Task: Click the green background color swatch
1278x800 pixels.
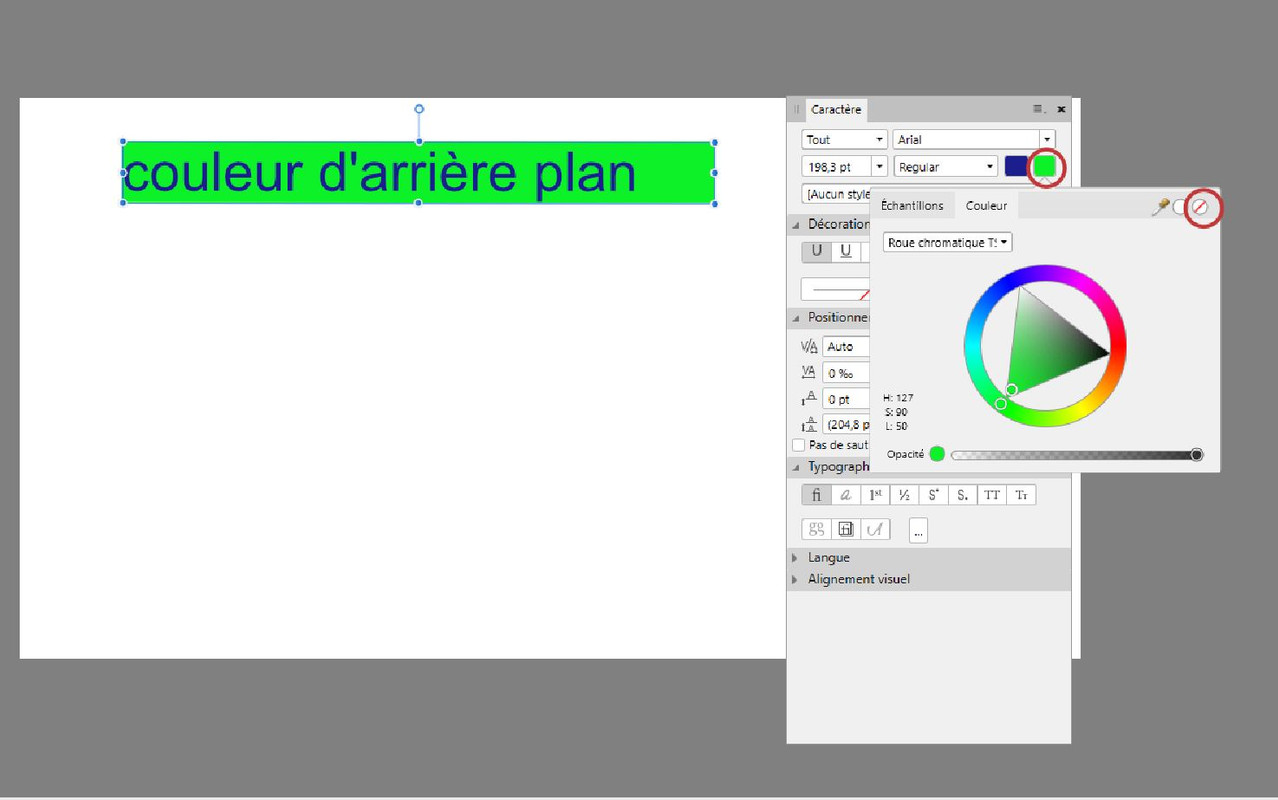Action: coord(1045,167)
